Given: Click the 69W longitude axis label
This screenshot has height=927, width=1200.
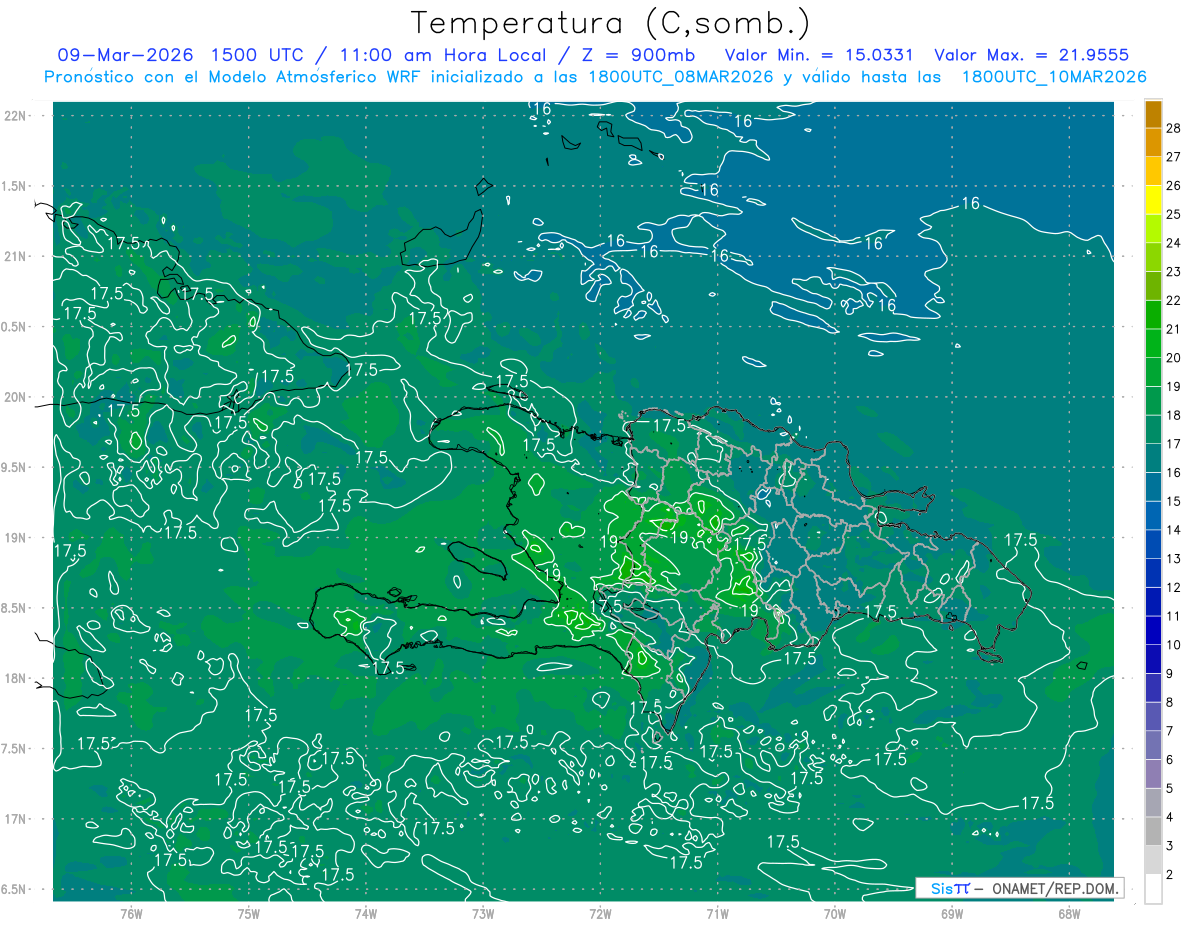Looking at the screenshot, I should tap(952, 914).
